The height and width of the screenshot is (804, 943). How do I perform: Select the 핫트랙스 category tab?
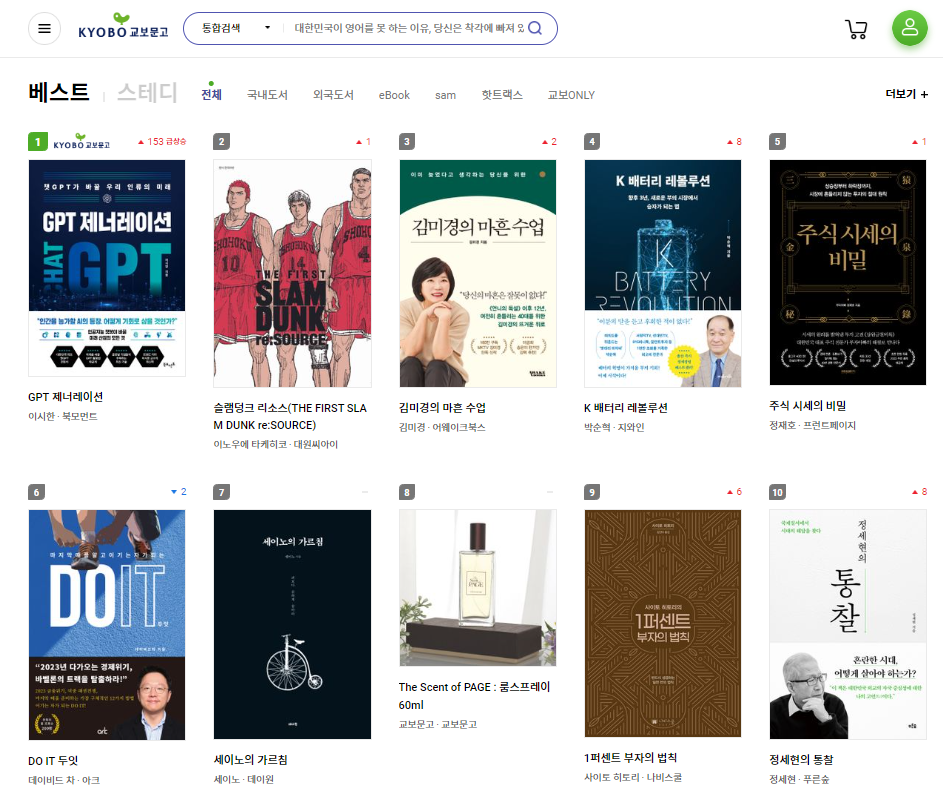tap(502, 94)
